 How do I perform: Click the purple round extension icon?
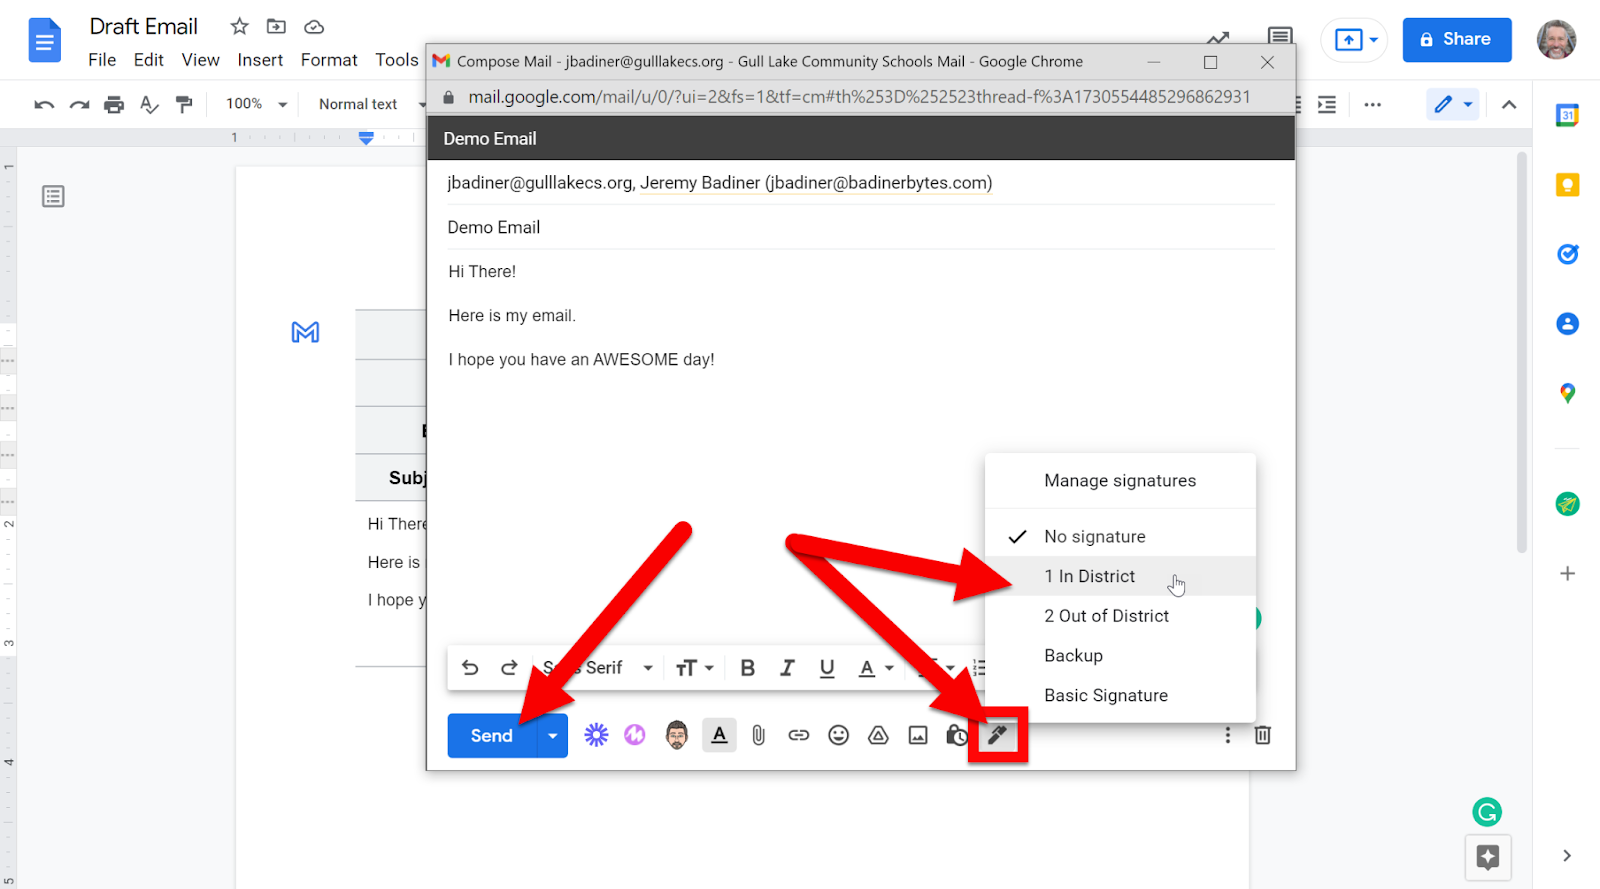coord(635,736)
